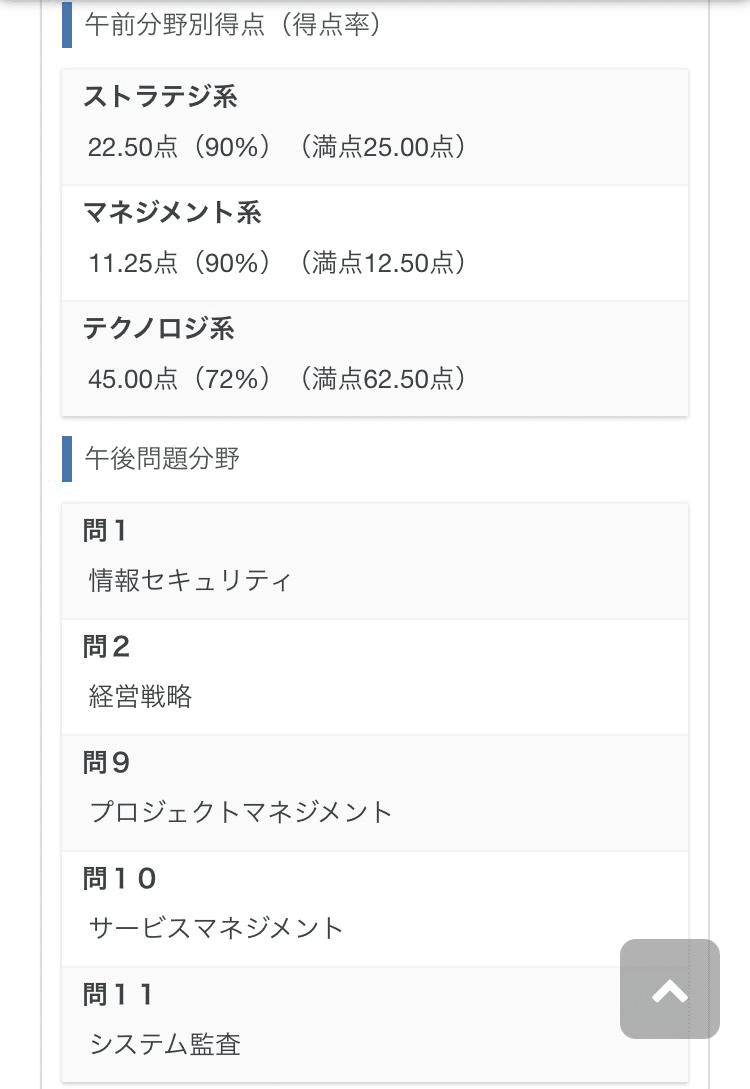Screen dimensions: 750x1089
Task: Select the マネジメント系 row title
Action: point(172,213)
